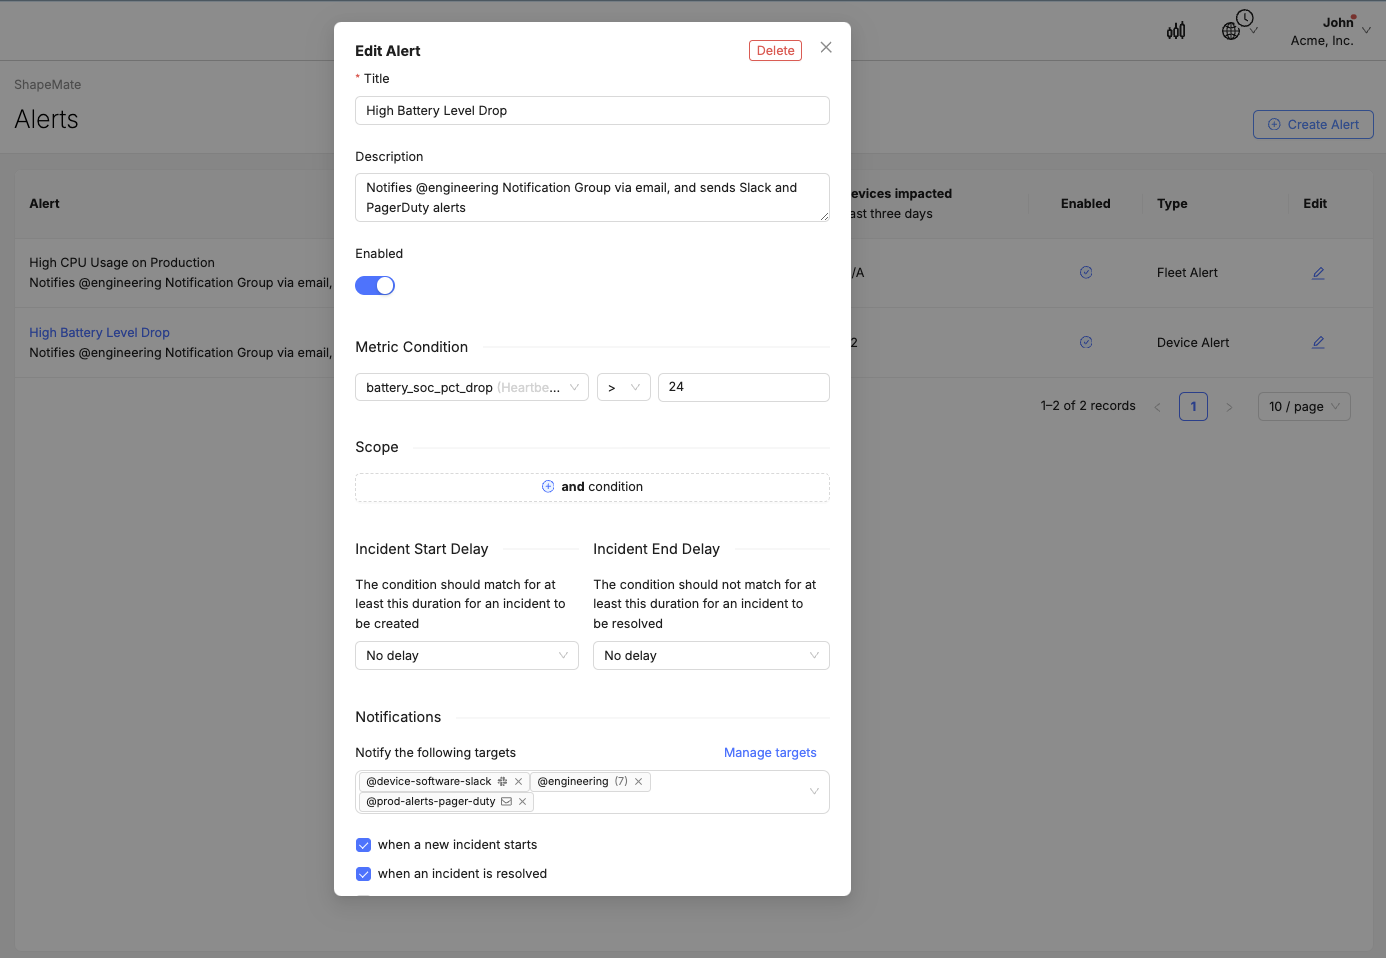Open the Manage targets link
Image resolution: width=1386 pixels, height=958 pixels.
[x=770, y=753]
